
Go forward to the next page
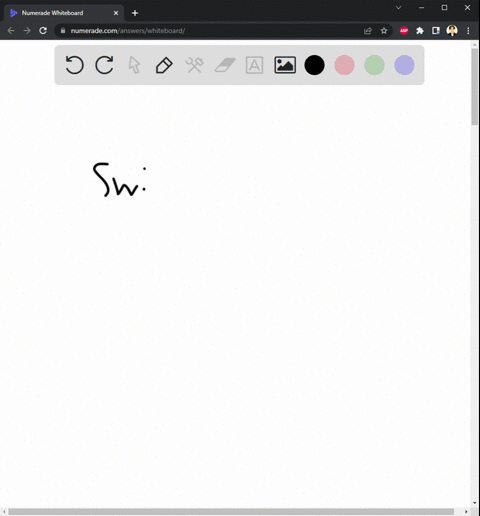[27, 31]
